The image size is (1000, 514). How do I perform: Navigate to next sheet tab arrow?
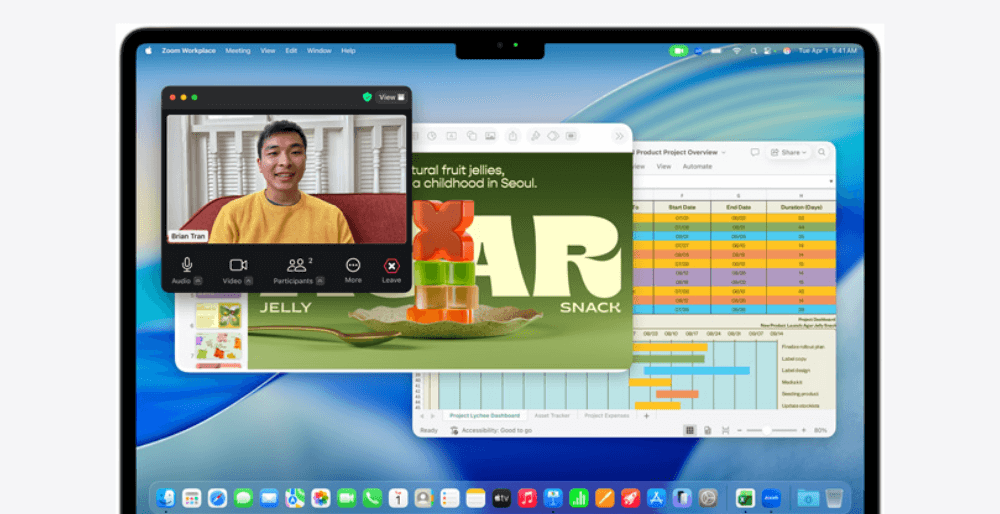[433, 416]
